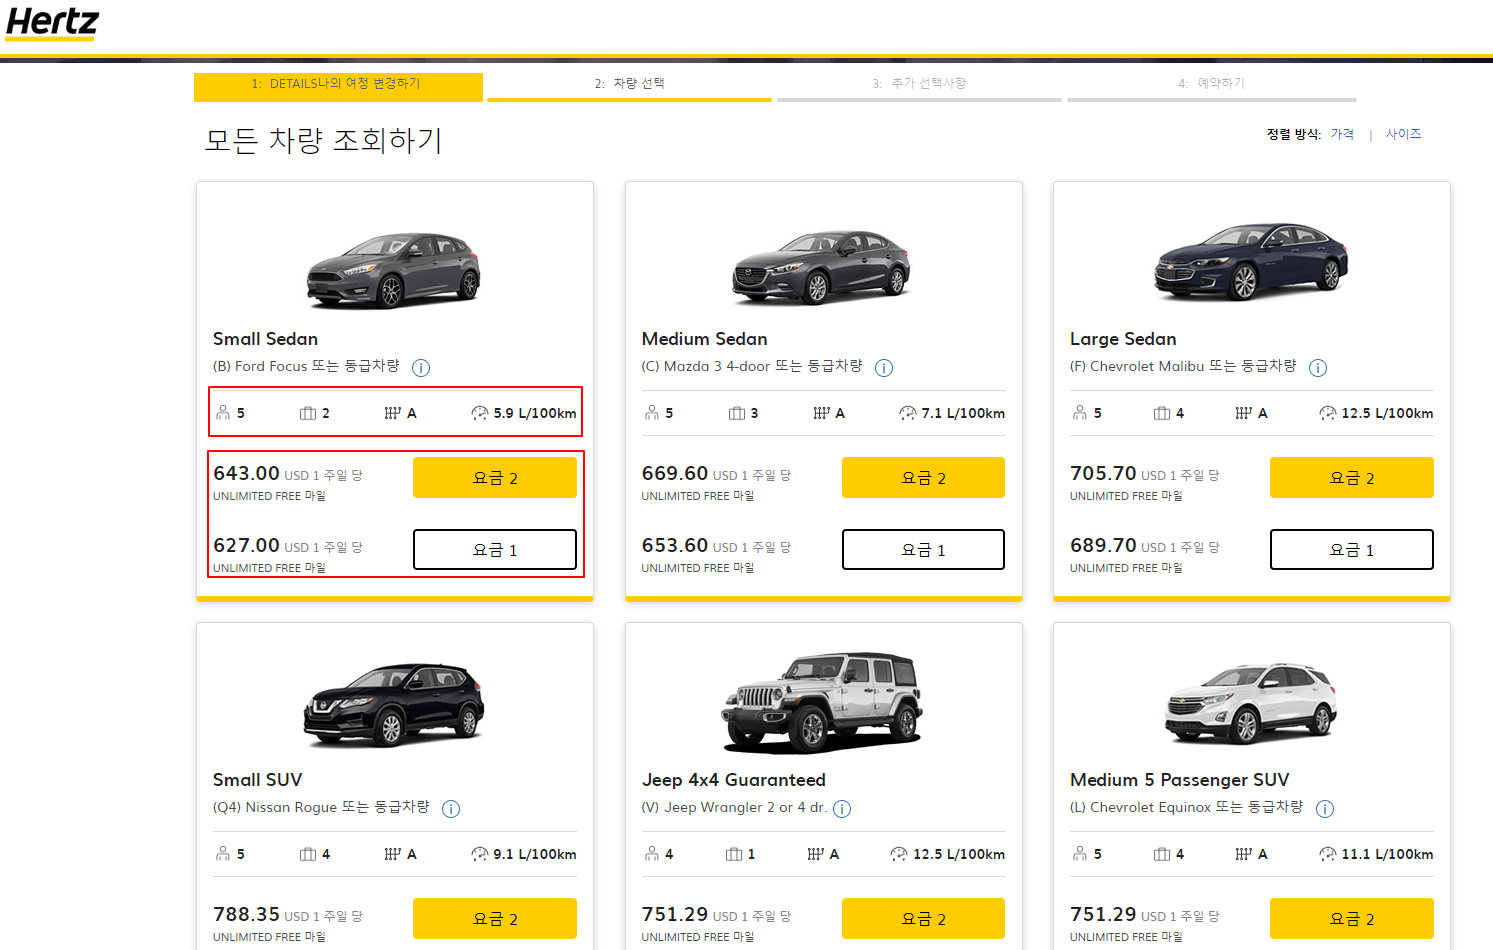Click the Jeep 4x4 Guaranteed title

(x=734, y=780)
